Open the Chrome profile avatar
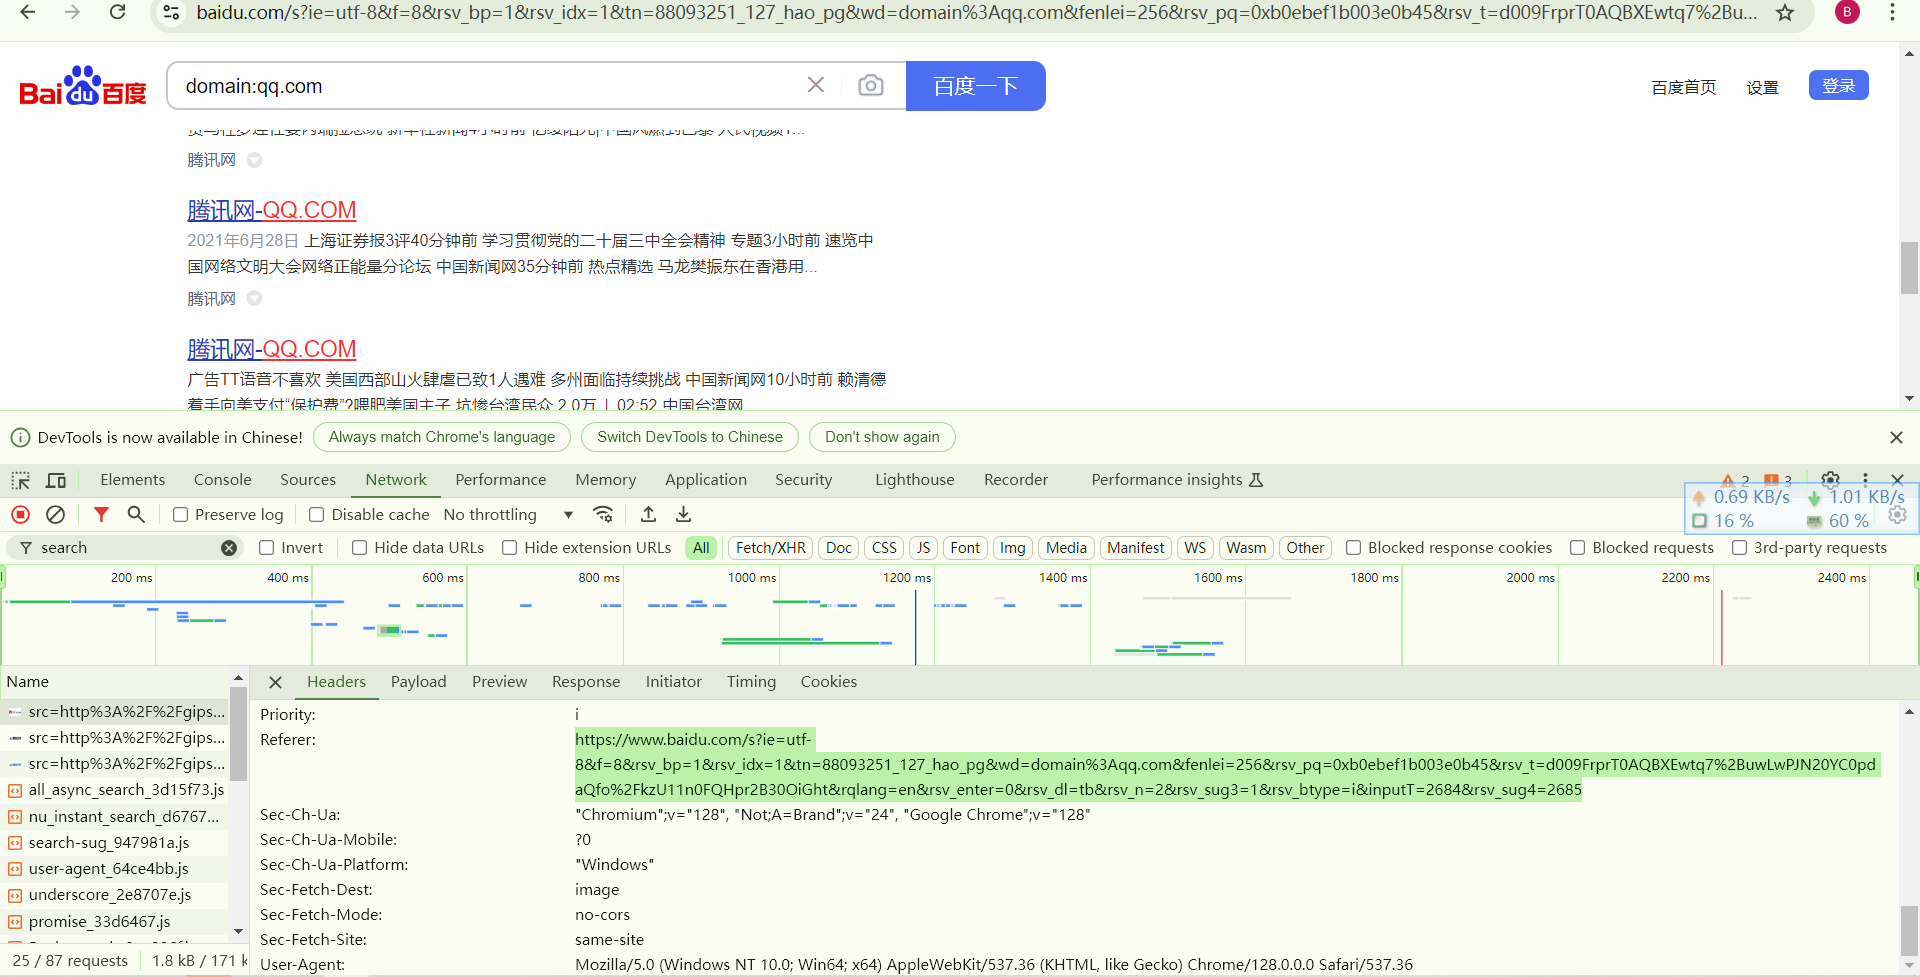Image resolution: width=1920 pixels, height=977 pixels. tap(1847, 12)
